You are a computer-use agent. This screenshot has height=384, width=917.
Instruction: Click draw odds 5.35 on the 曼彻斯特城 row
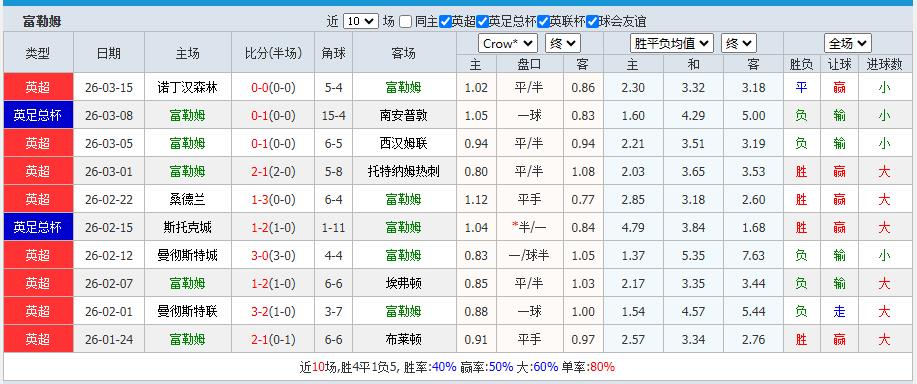point(693,255)
